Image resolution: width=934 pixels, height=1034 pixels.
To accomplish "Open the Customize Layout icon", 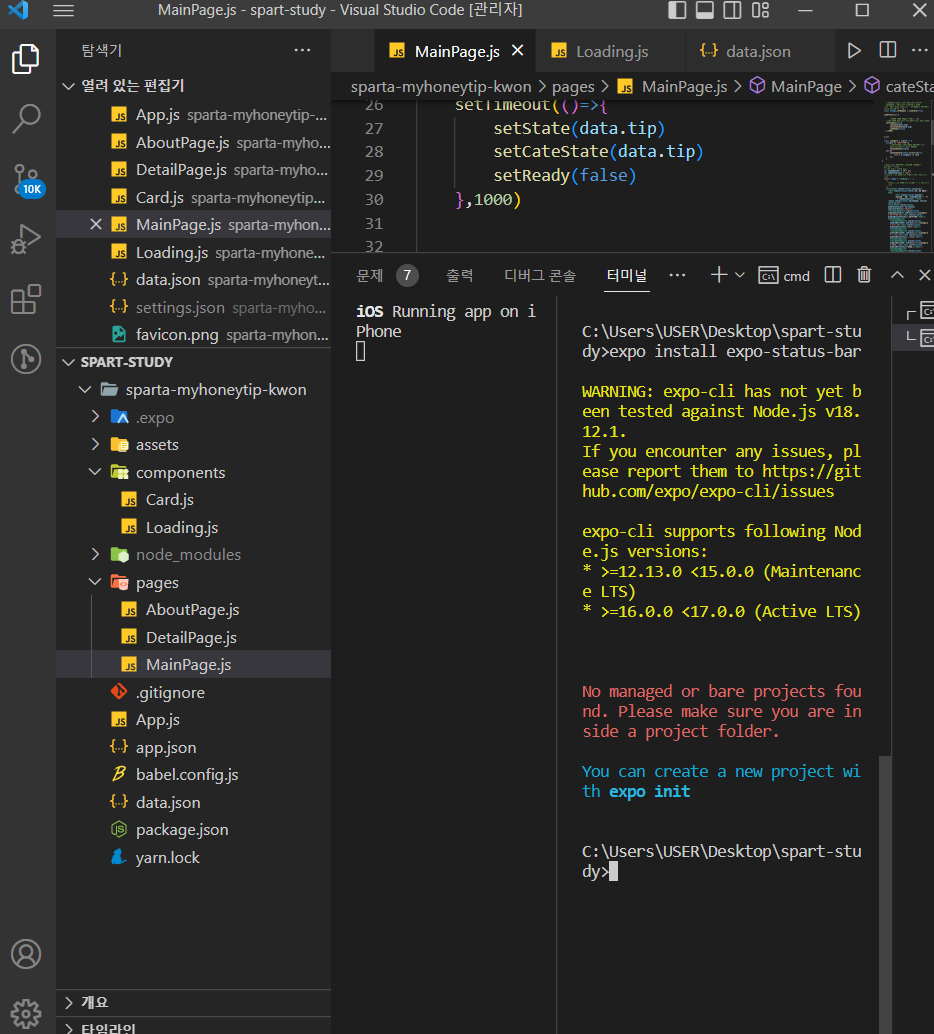I will tap(761, 10).
